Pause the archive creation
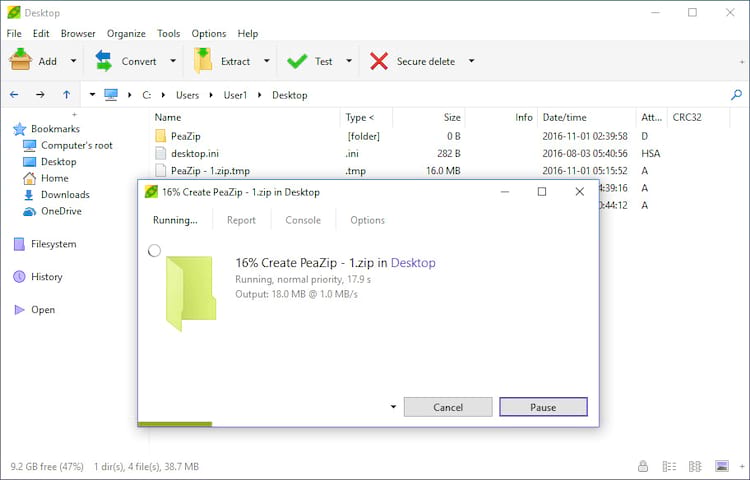The width and height of the screenshot is (750, 480). tap(543, 407)
